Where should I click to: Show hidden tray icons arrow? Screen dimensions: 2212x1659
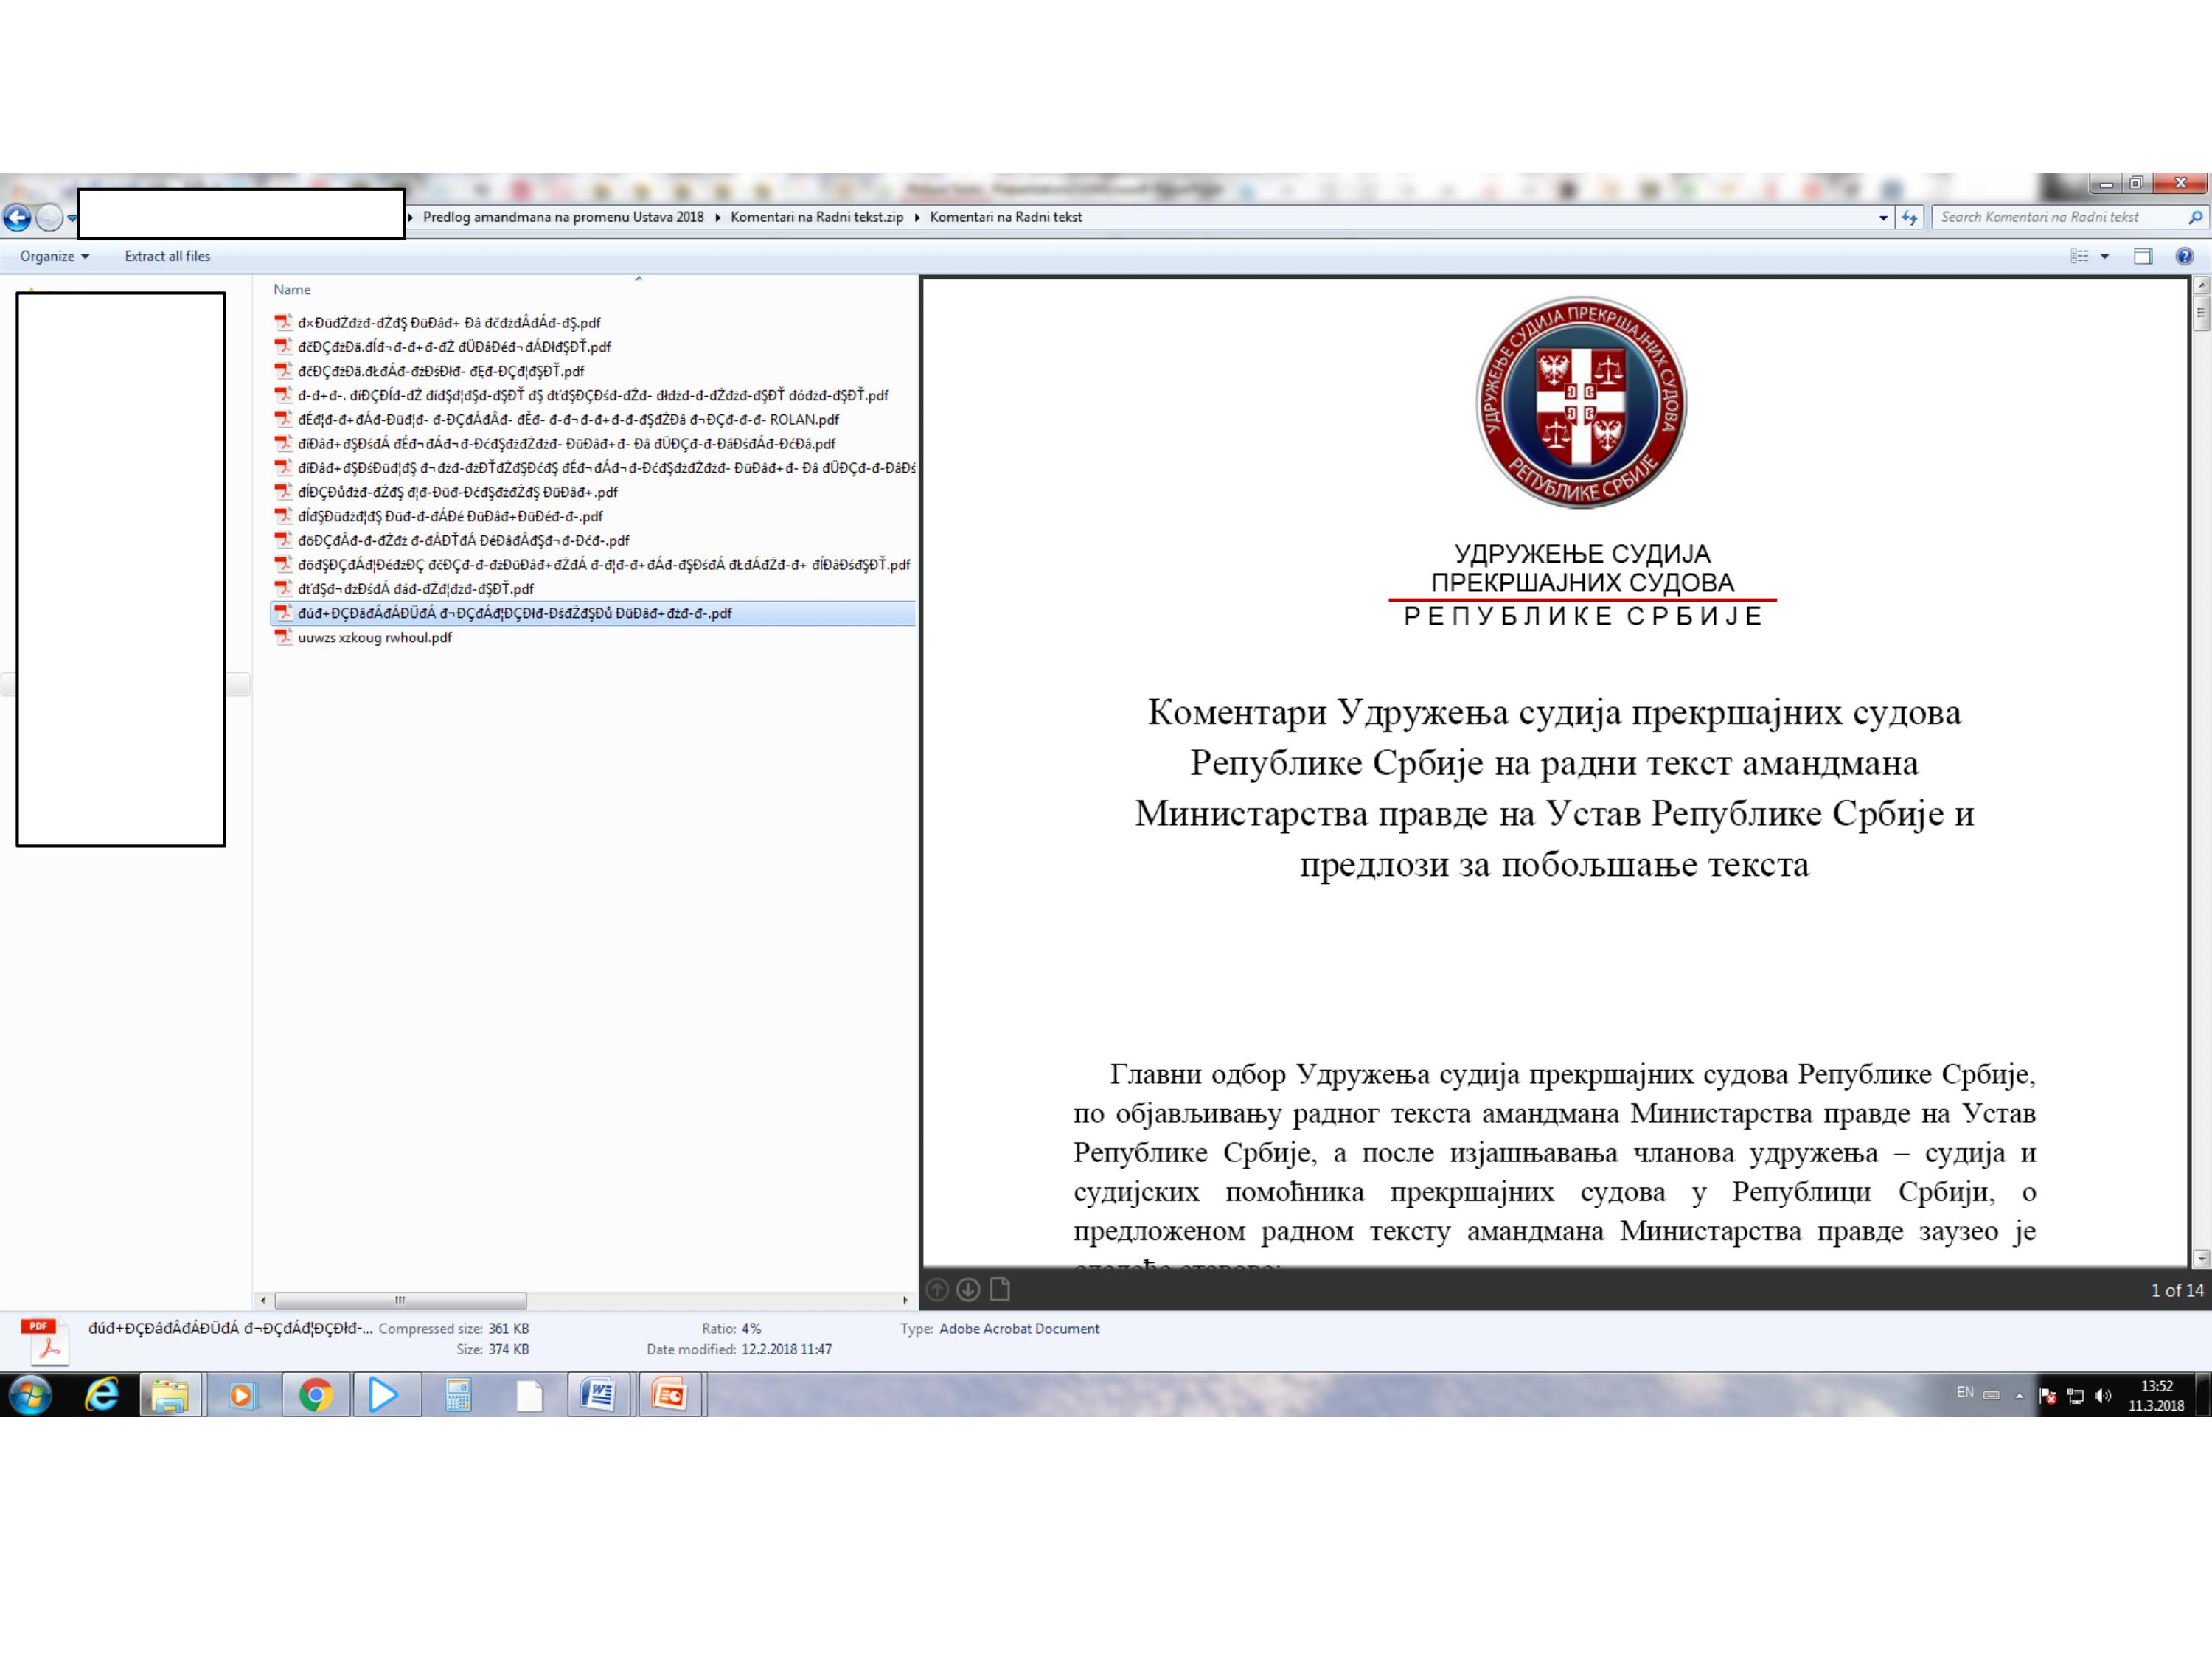pyautogui.click(x=2019, y=1395)
